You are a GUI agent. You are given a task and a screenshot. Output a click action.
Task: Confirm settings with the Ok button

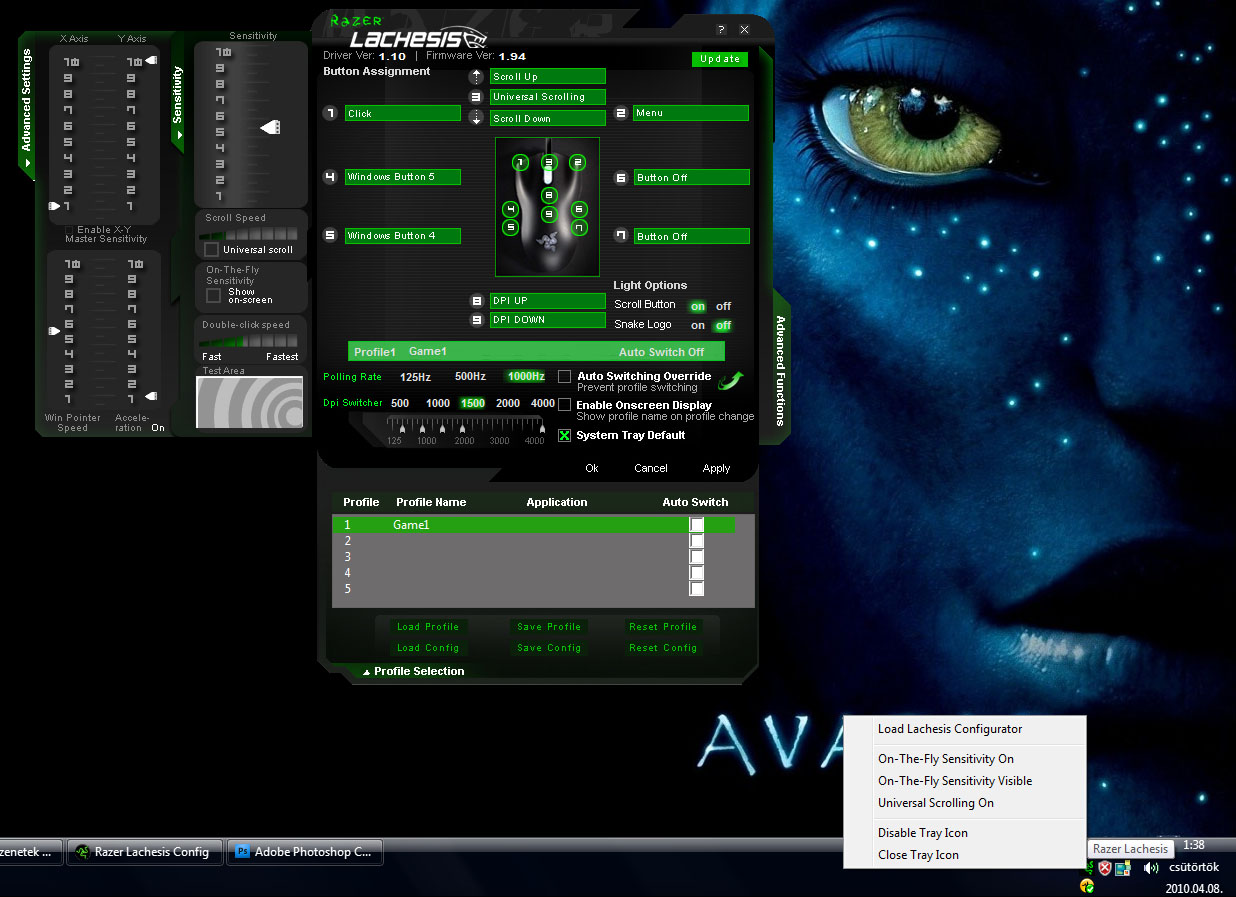click(592, 468)
